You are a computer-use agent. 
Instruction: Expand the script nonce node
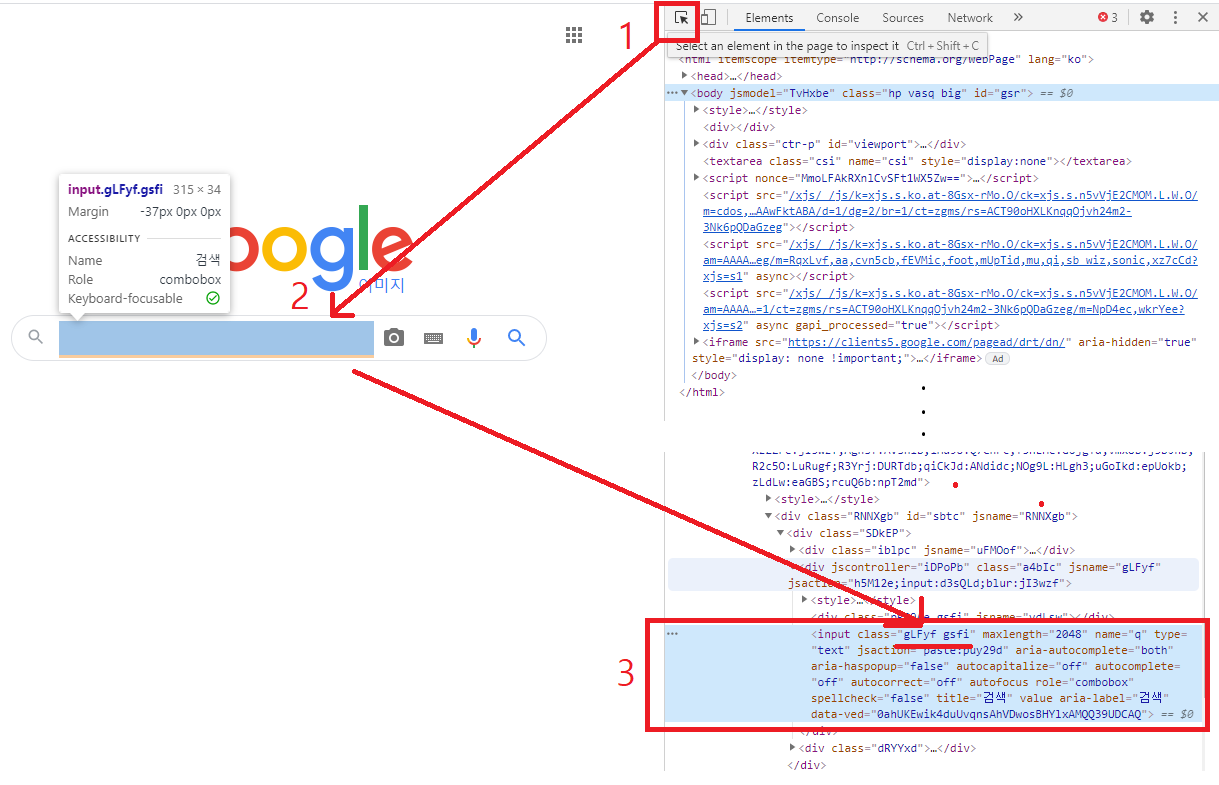(x=697, y=178)
